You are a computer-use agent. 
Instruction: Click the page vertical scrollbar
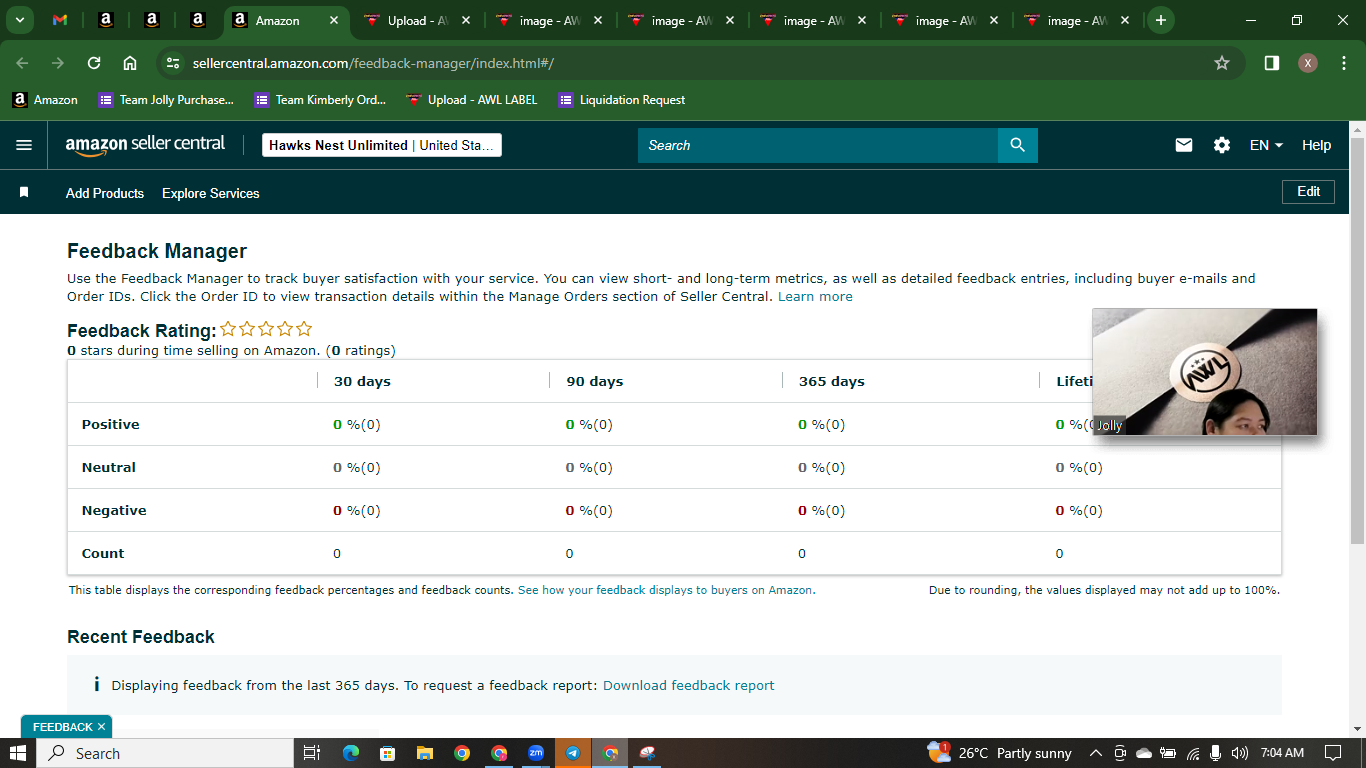pos(1357,340)
